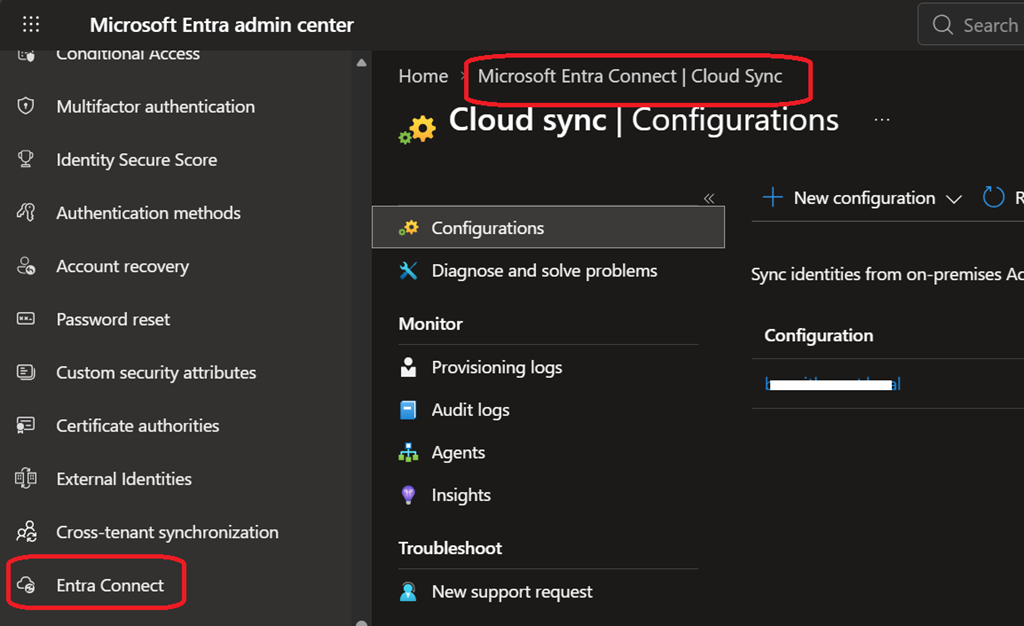This screenshot has height=626, width=1024.
Task: Open the Multifactor authentication page
Action: click(x=155, y=106)
